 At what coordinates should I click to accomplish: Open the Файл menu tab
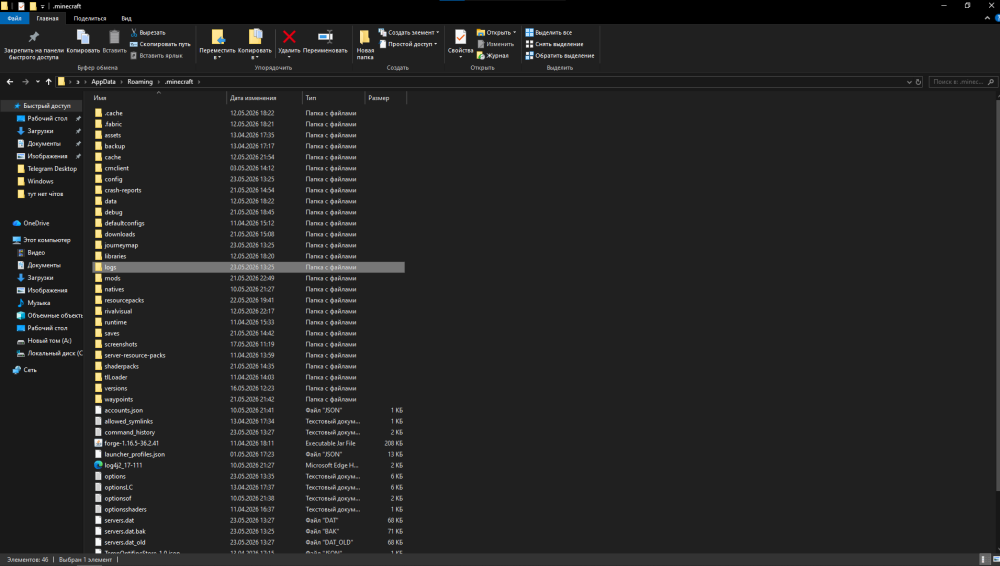[15, 19]
